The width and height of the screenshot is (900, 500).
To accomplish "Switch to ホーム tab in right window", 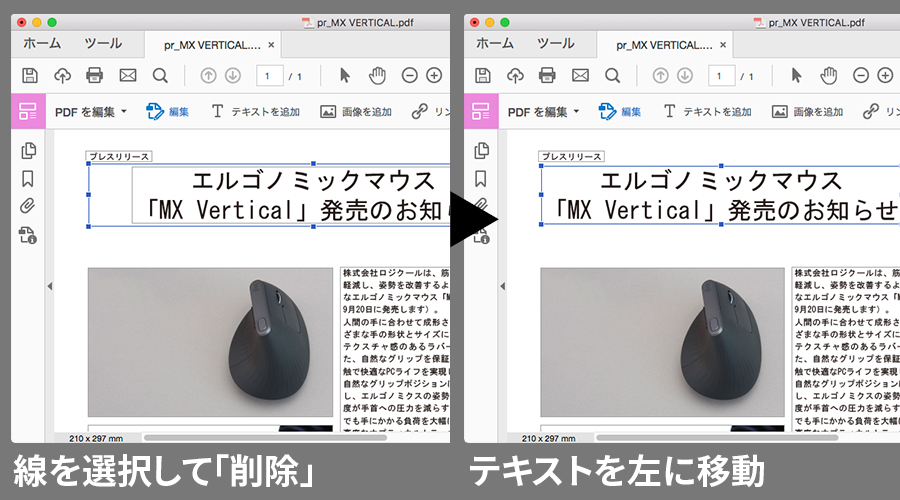I will 495,44.
